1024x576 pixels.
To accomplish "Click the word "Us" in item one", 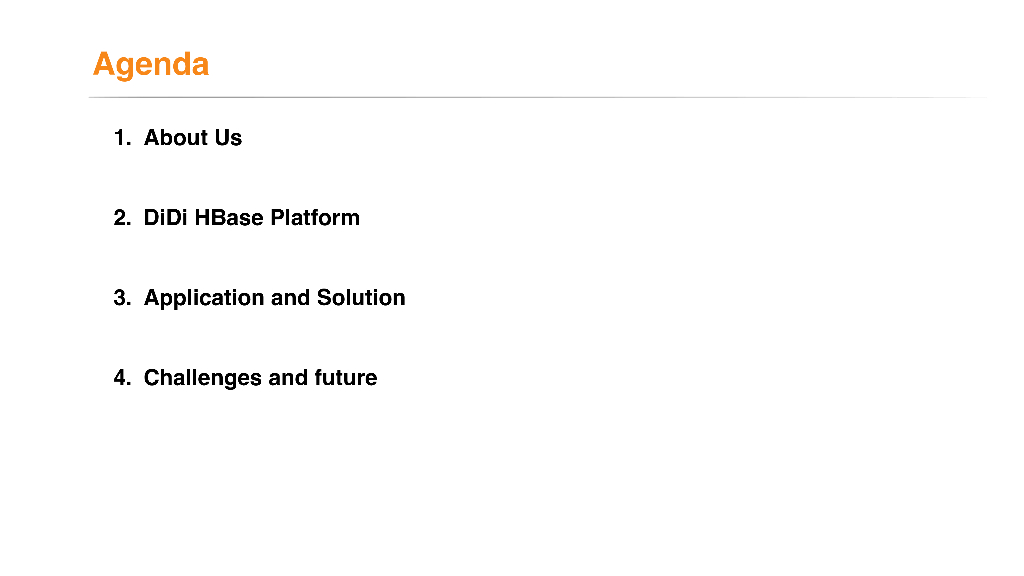I will click(x=228, y=138).
